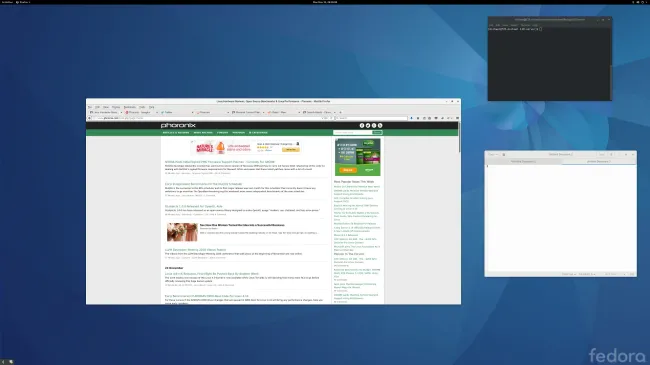The width and height of the screenshot is (650, 365).
Task: Open Terminal window Search menu
Action: (x=514, y=25)
